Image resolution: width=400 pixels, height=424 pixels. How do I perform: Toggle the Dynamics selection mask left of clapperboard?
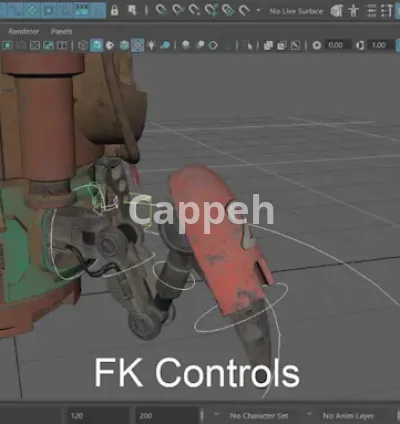[x=65, y=10]
